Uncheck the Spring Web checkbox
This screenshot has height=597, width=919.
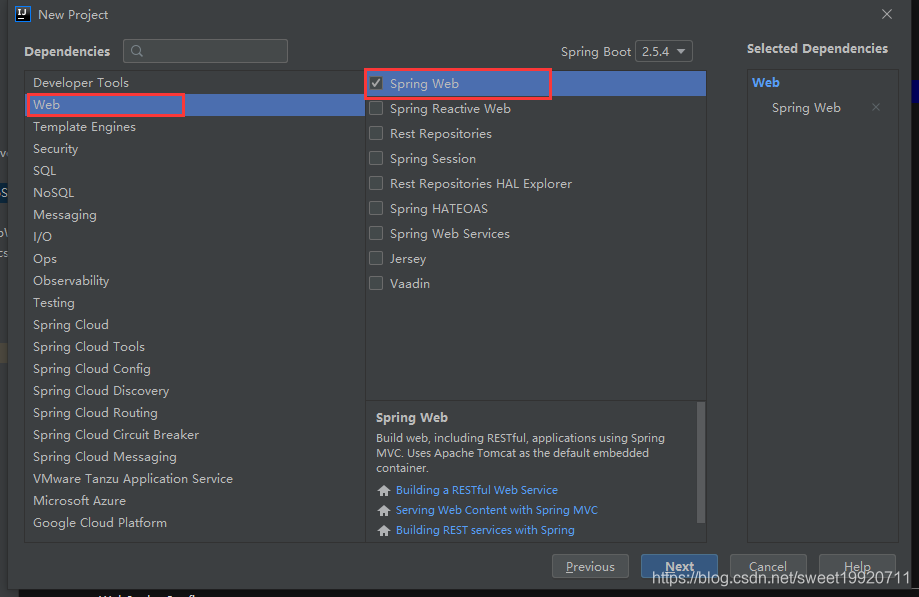[x=376, y=83]
